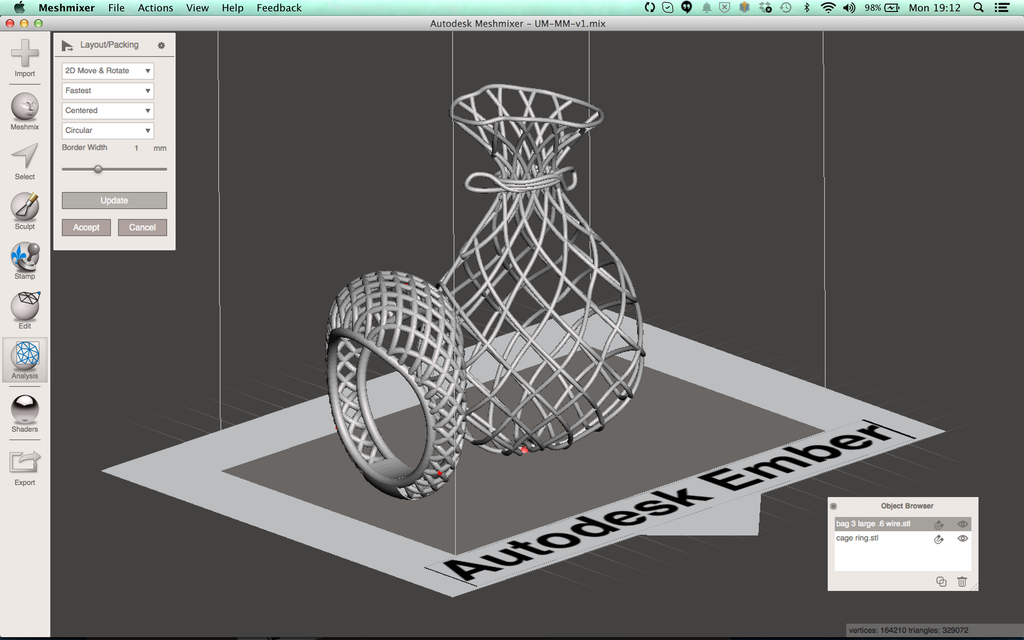Viewport: 1024px width, 640px height.
Task: Open the Meshmixer application menu
Action: pos(67,8)
